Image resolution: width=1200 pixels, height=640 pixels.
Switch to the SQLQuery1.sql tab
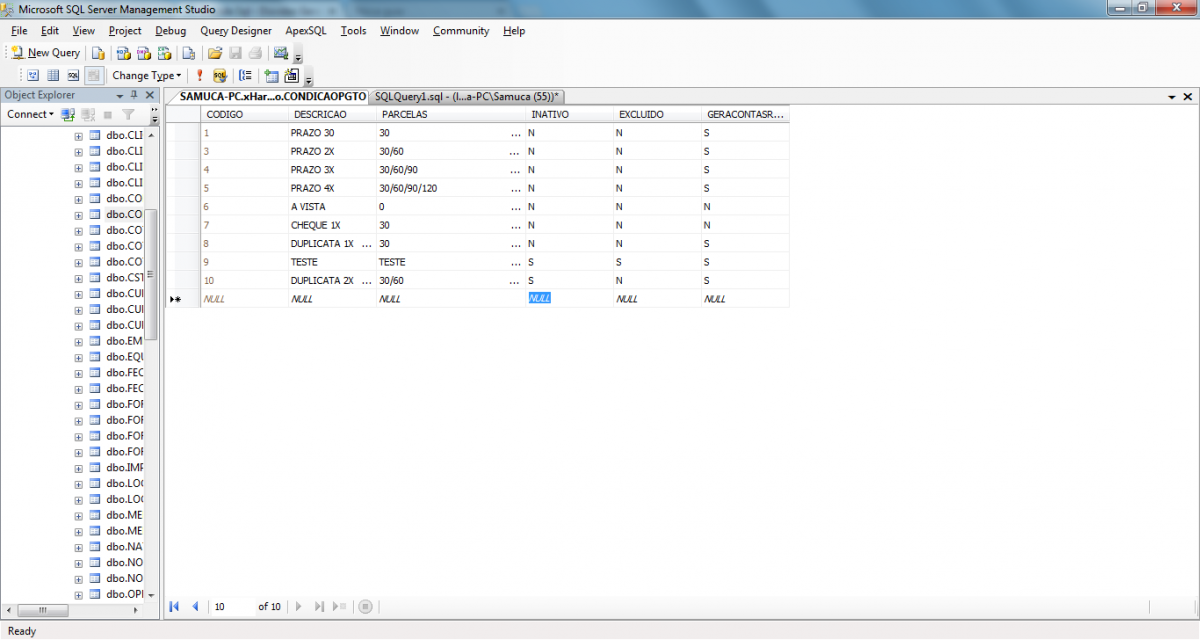[467, 97]
